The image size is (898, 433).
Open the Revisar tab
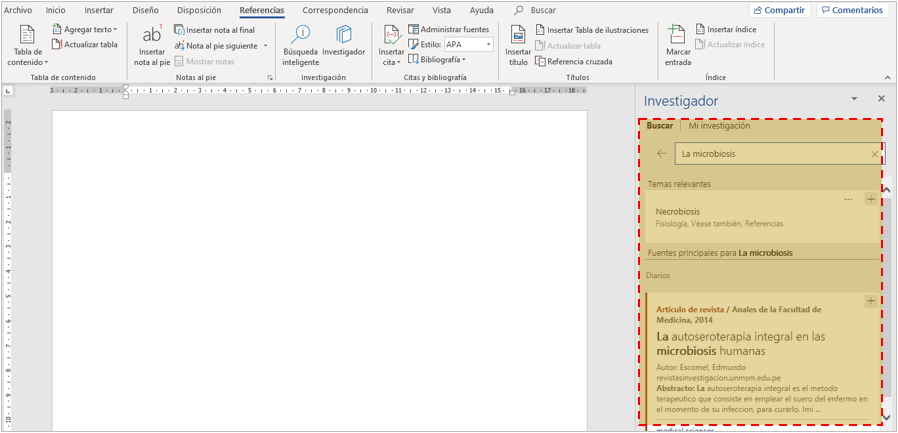(400, 10)
